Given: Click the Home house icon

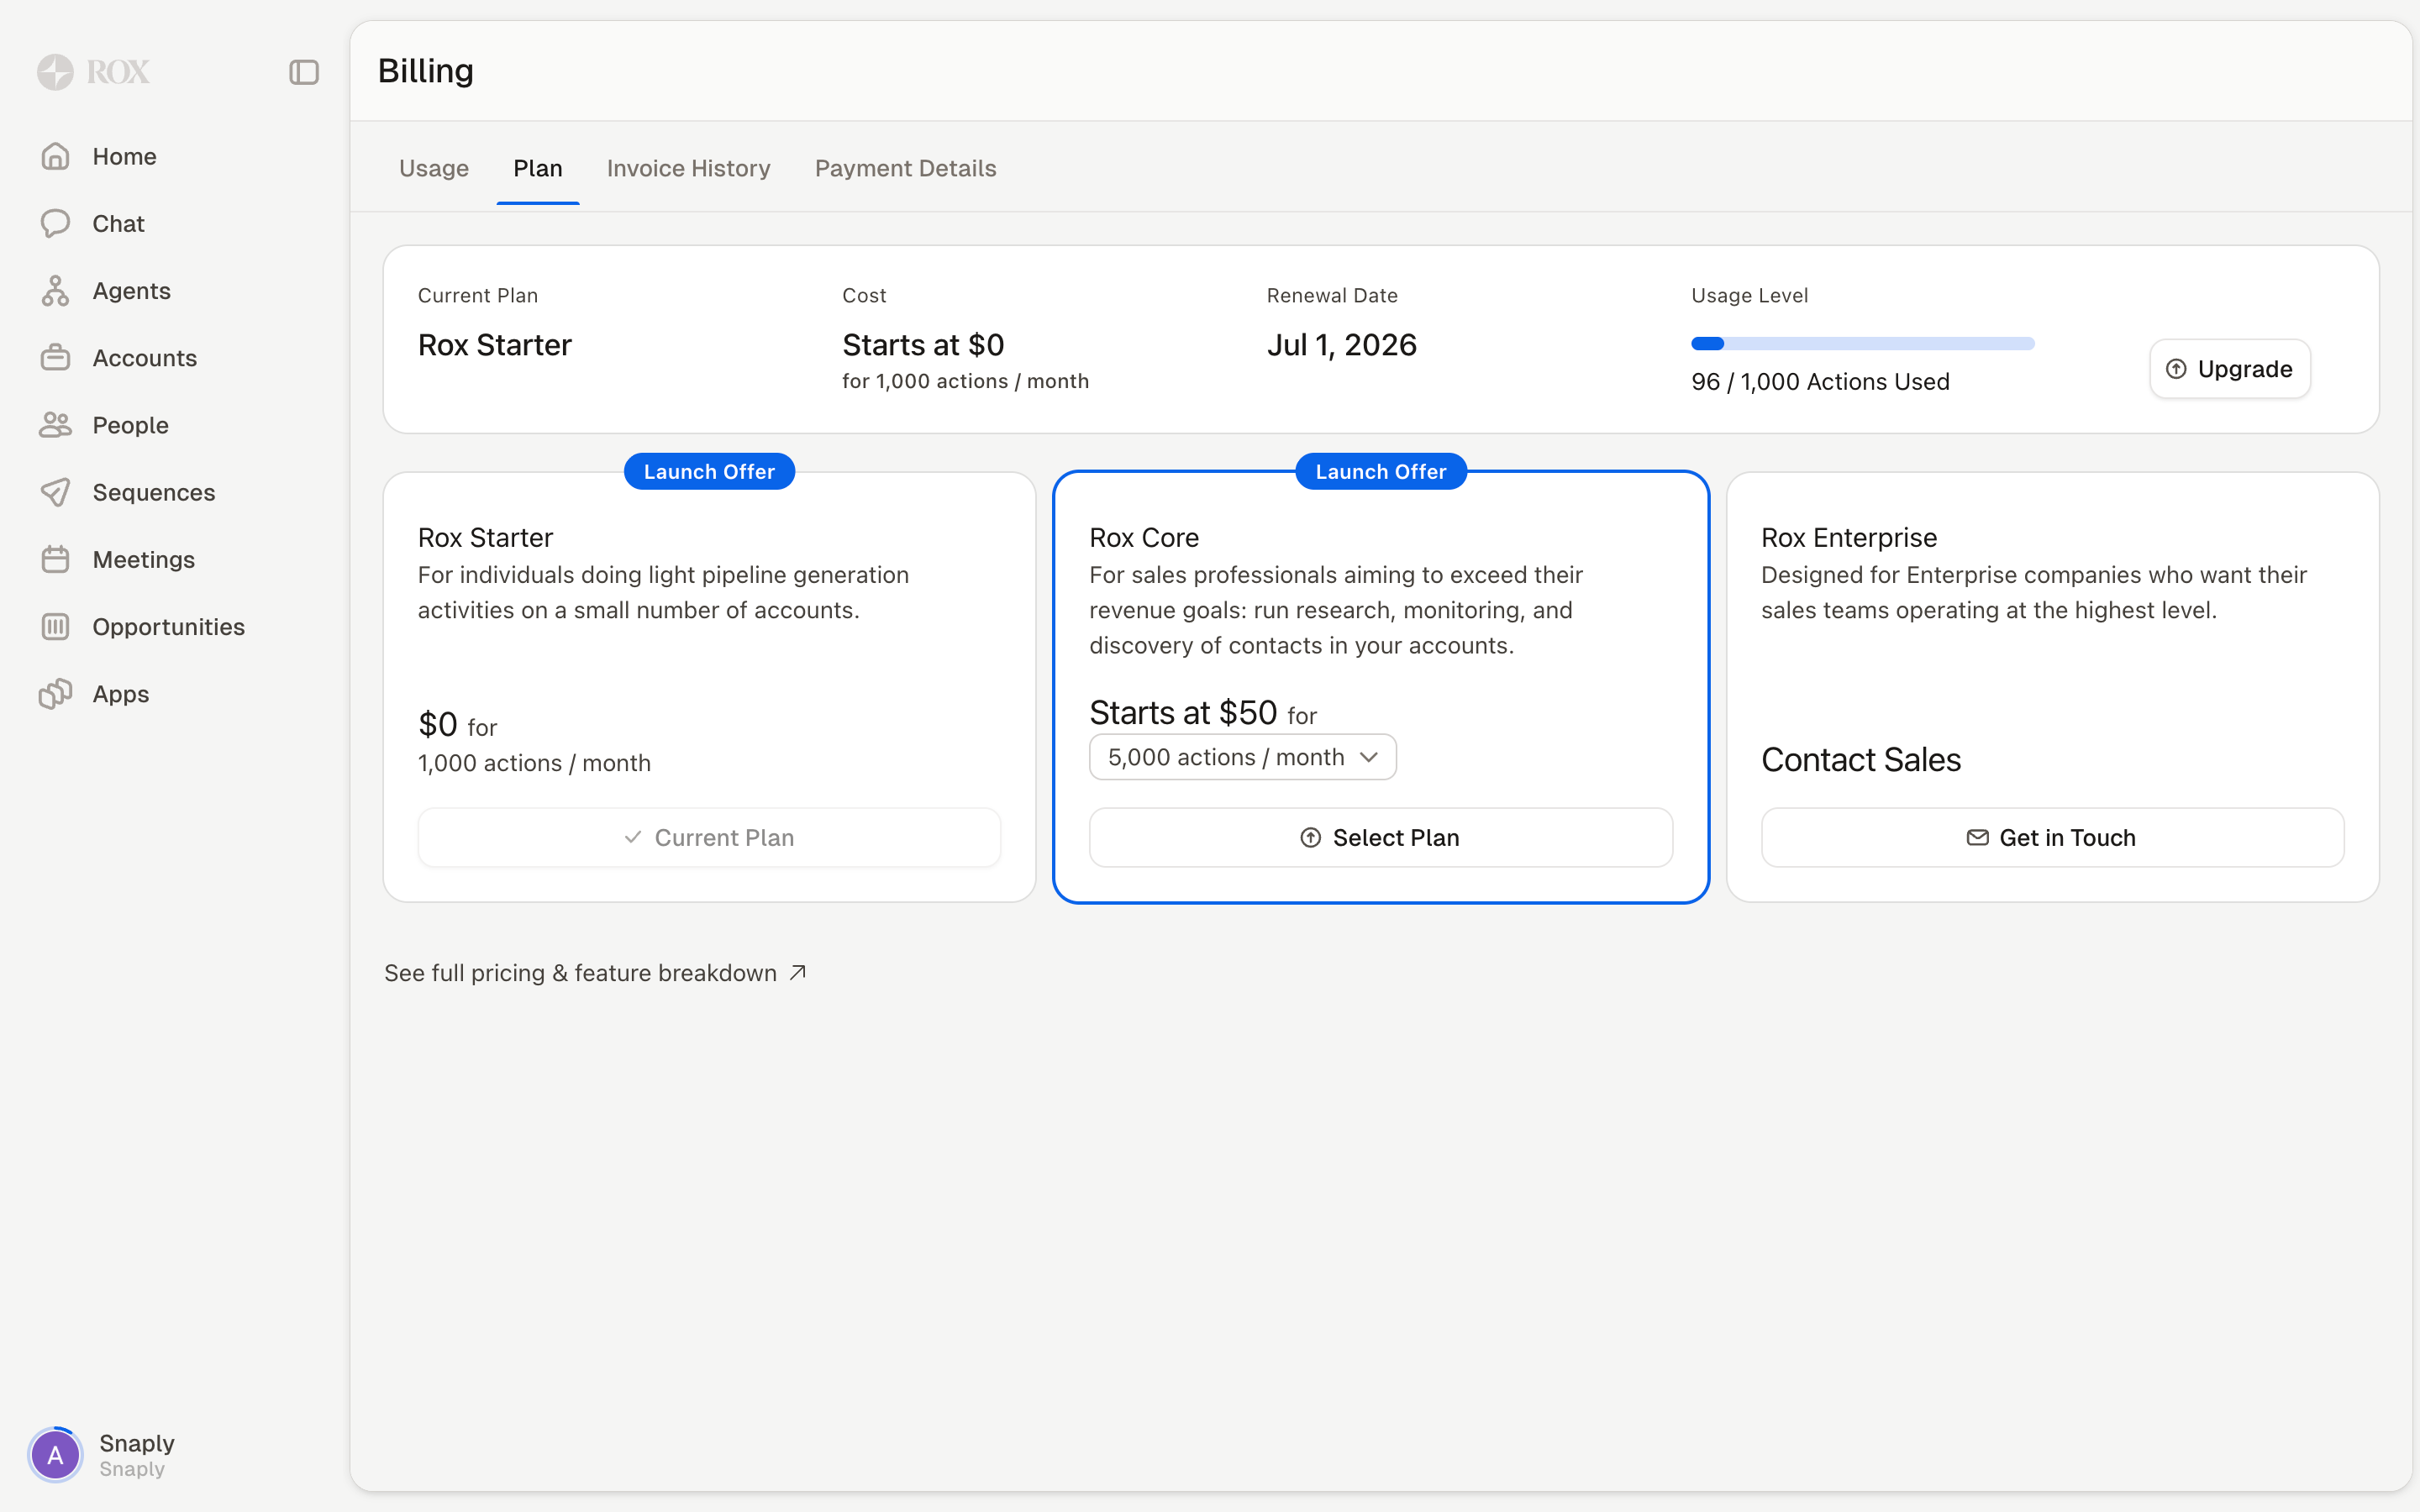Looking at the screenshot, I should click(55, 156).
